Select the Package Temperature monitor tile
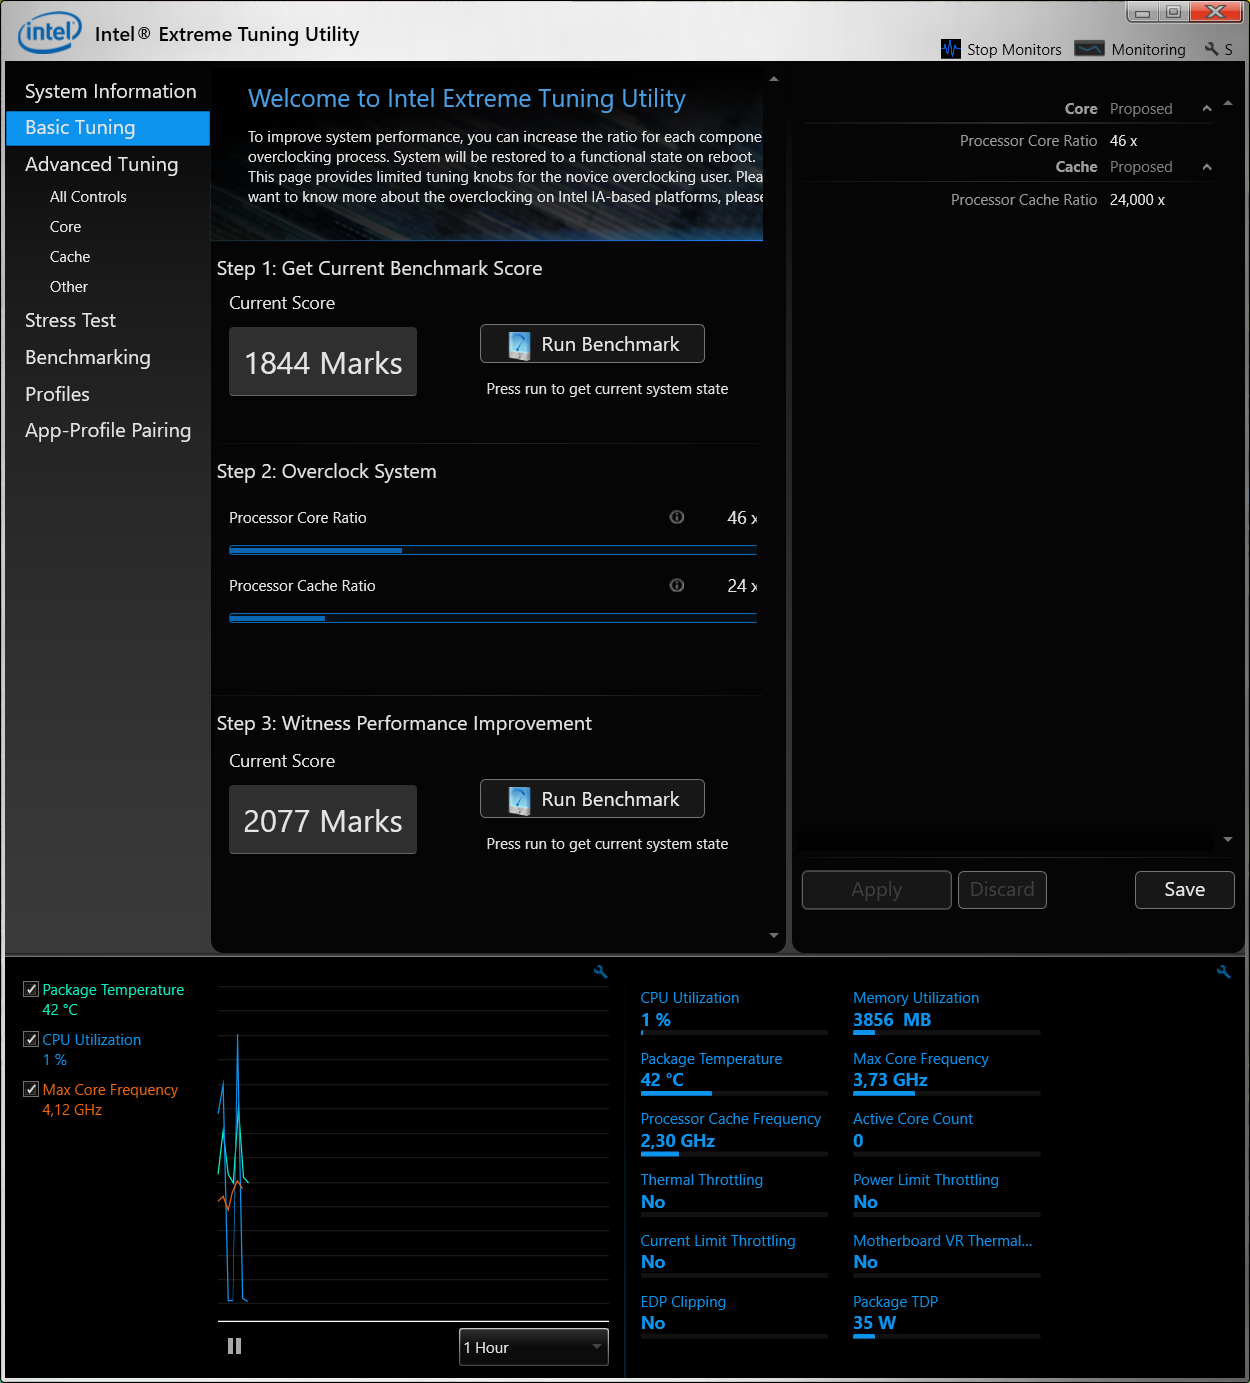1250x1383 pixels. coord(734,1071)
